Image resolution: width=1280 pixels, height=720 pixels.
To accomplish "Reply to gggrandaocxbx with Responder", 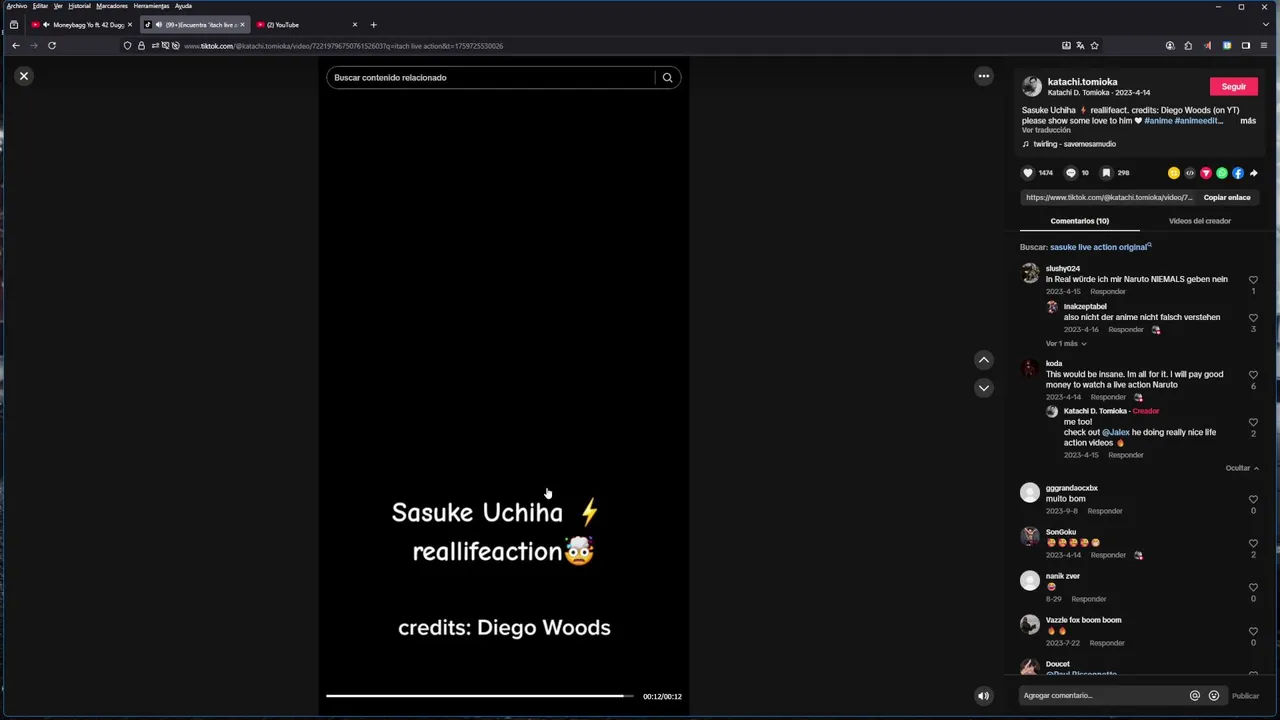I will coord(1105,511).
